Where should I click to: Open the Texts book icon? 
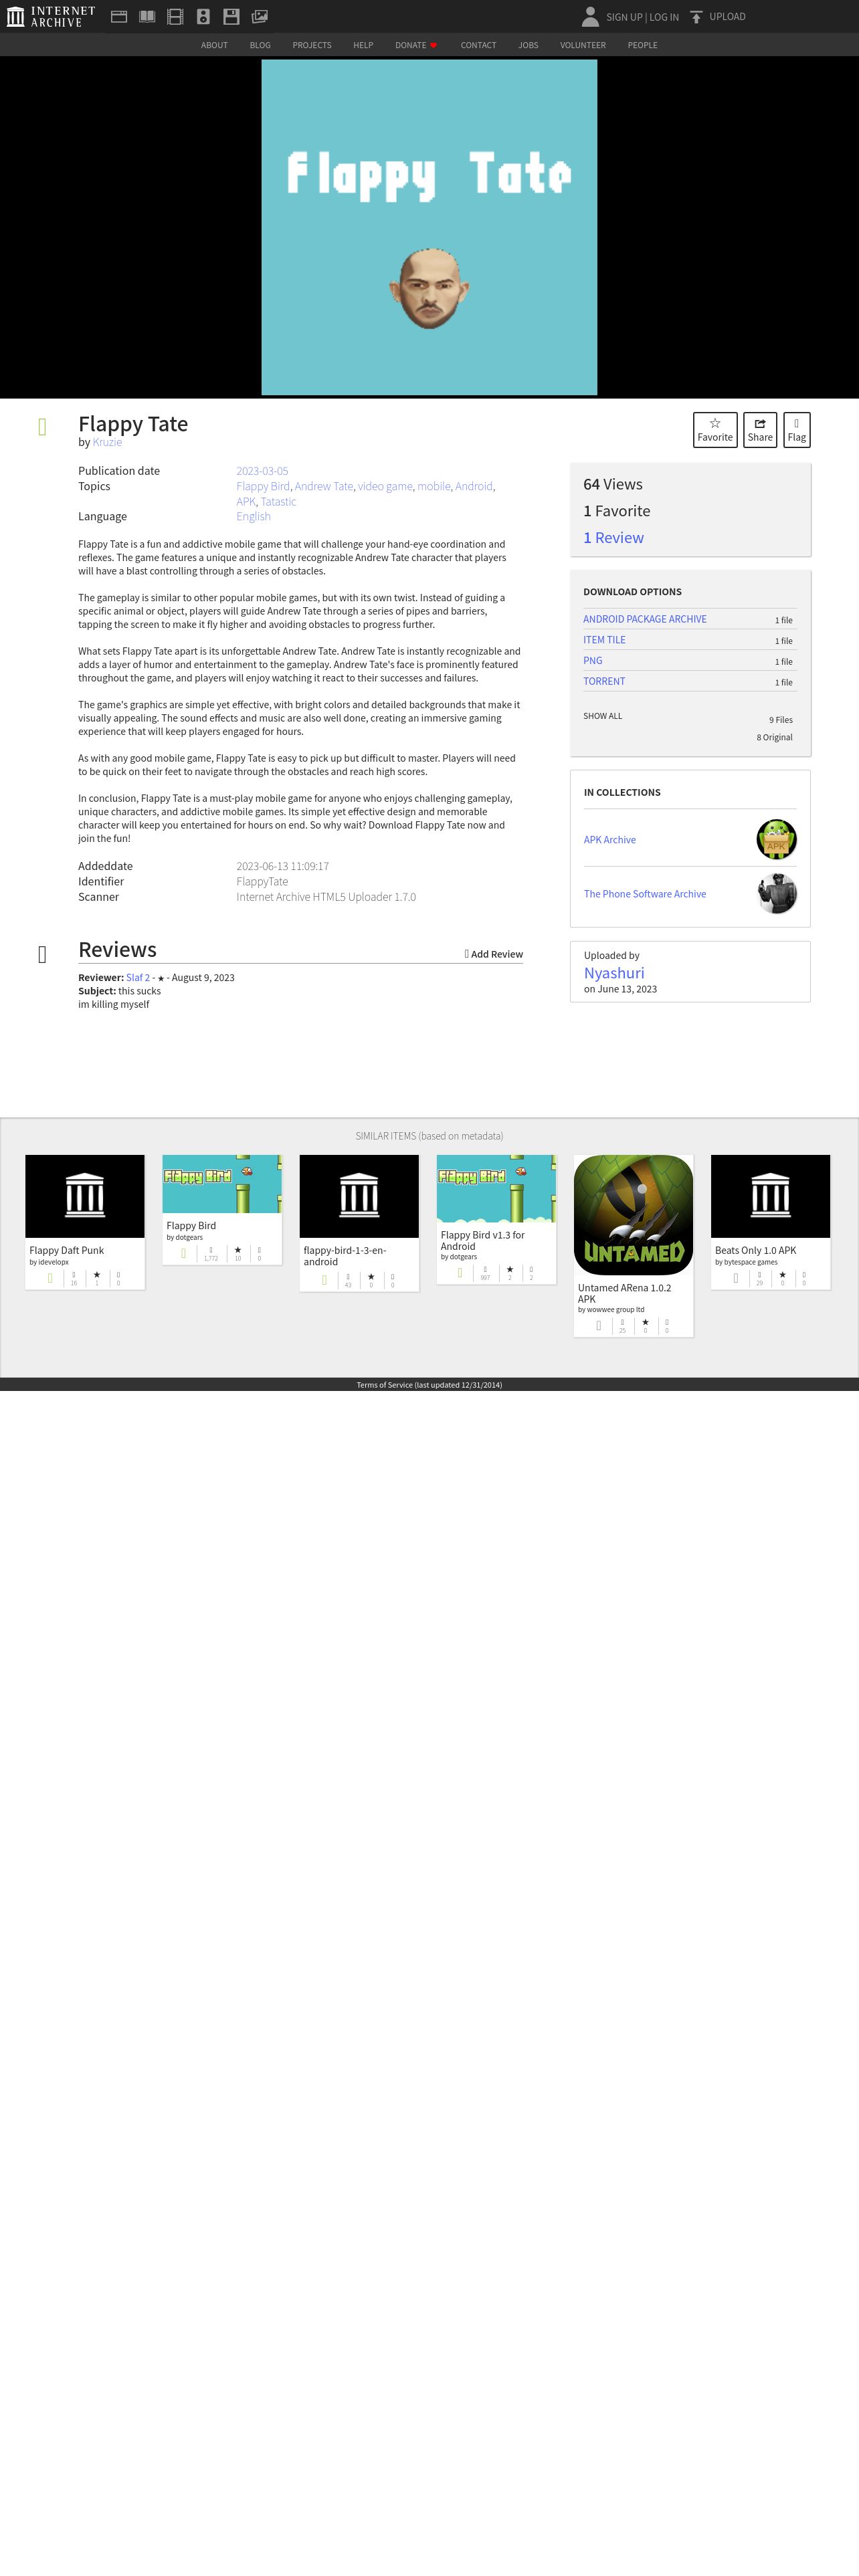coord(147,16)
